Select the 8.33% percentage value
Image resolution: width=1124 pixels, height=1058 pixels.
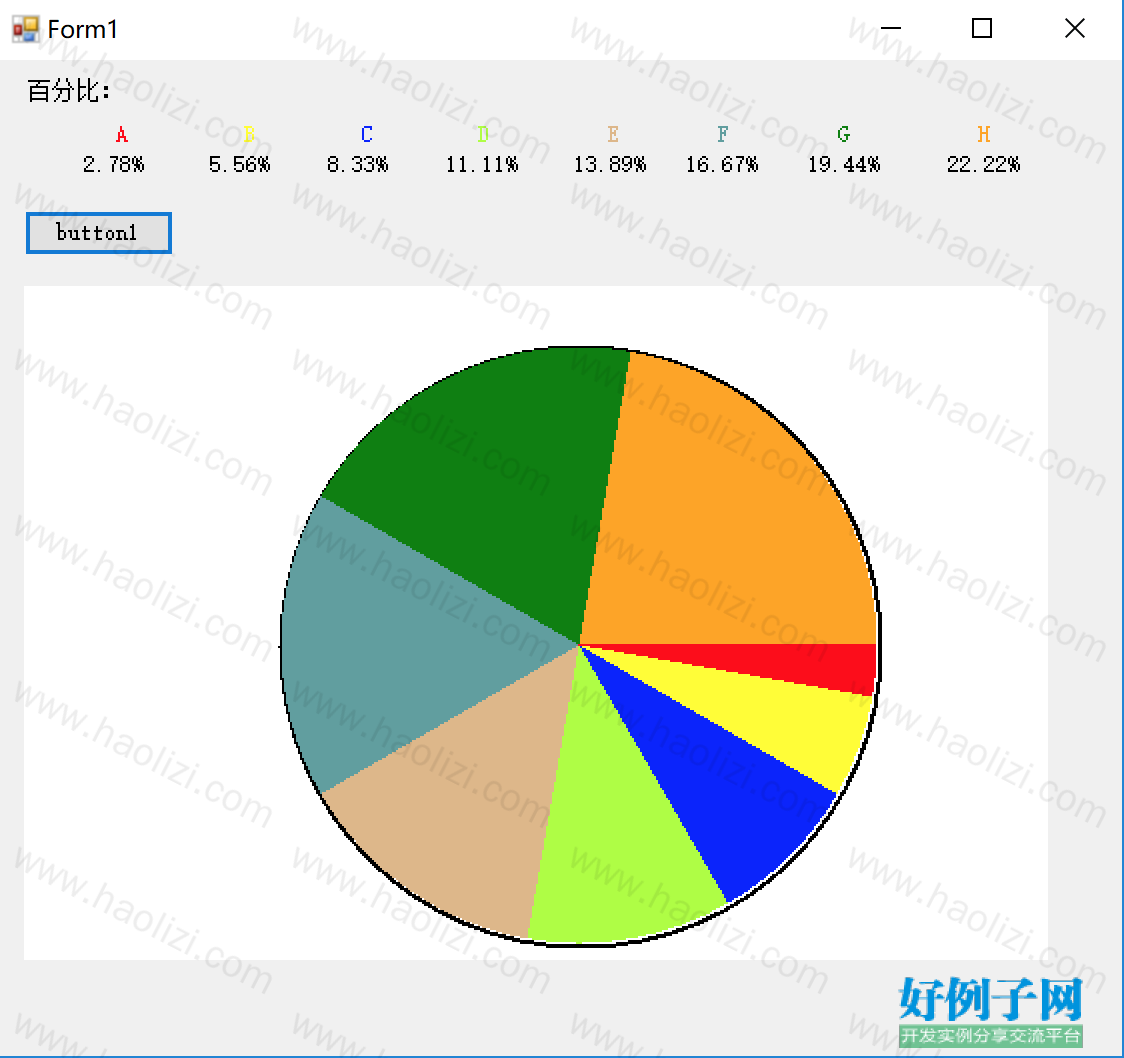[358, 165]
